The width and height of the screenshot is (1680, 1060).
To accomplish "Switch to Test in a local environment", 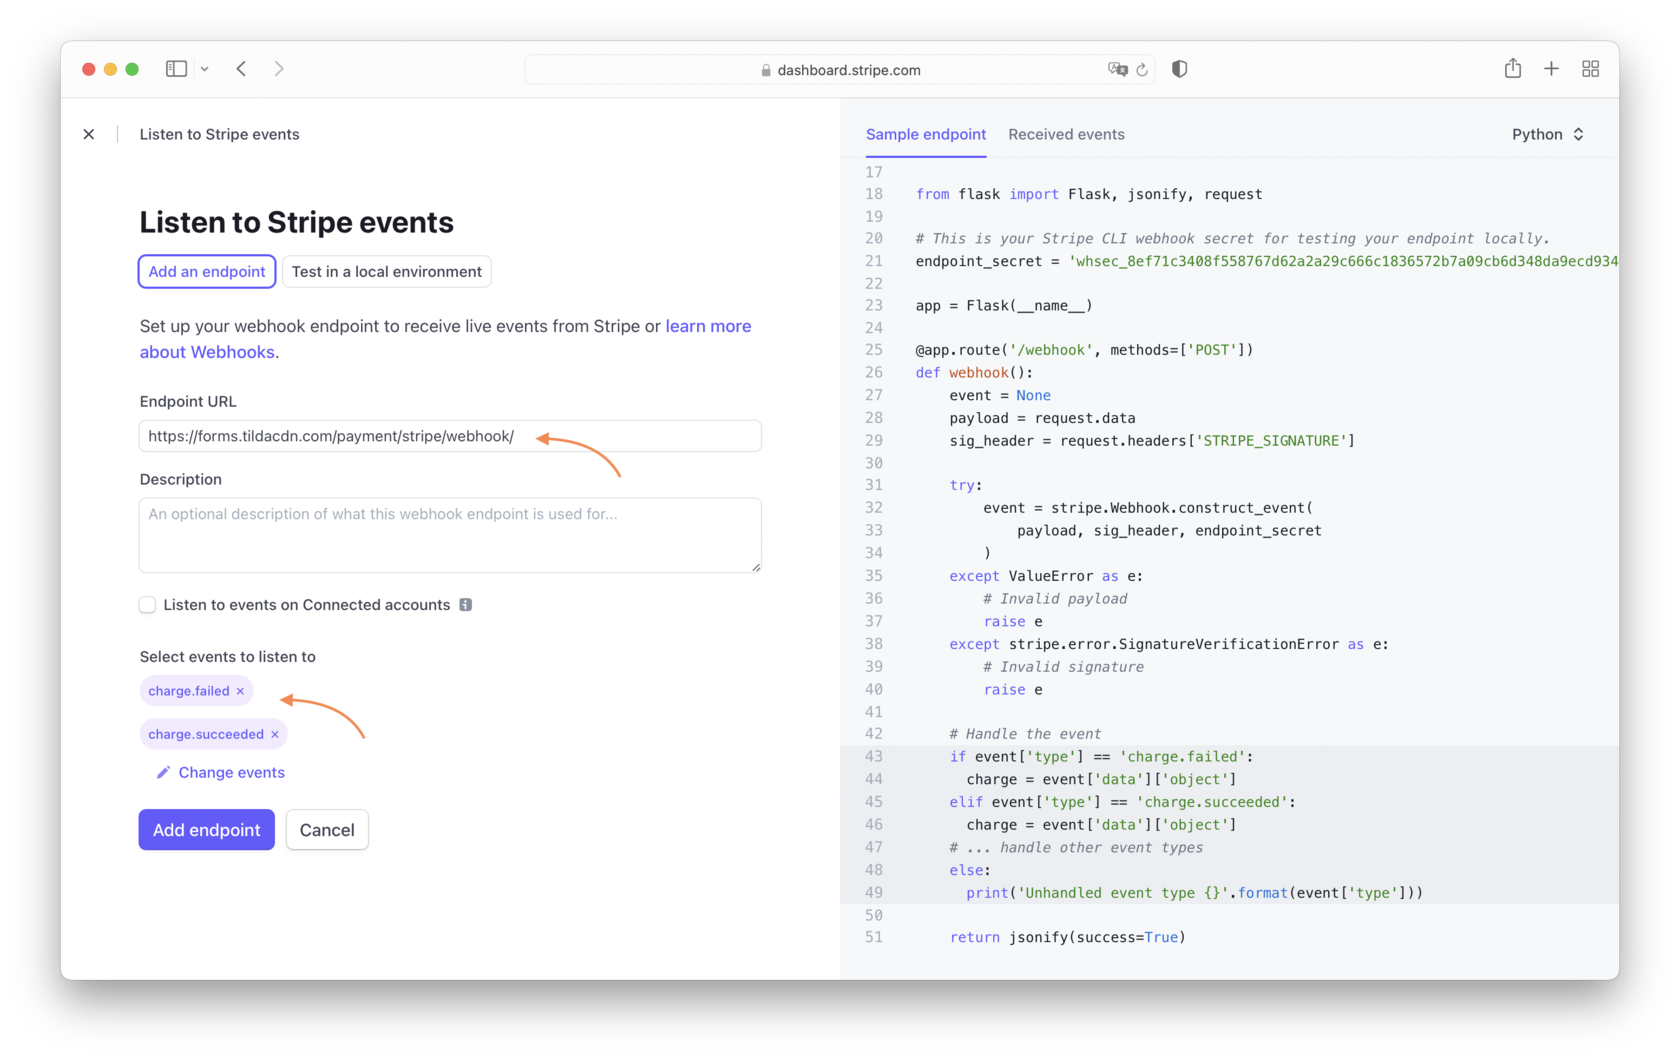I will tap(387, 271).
